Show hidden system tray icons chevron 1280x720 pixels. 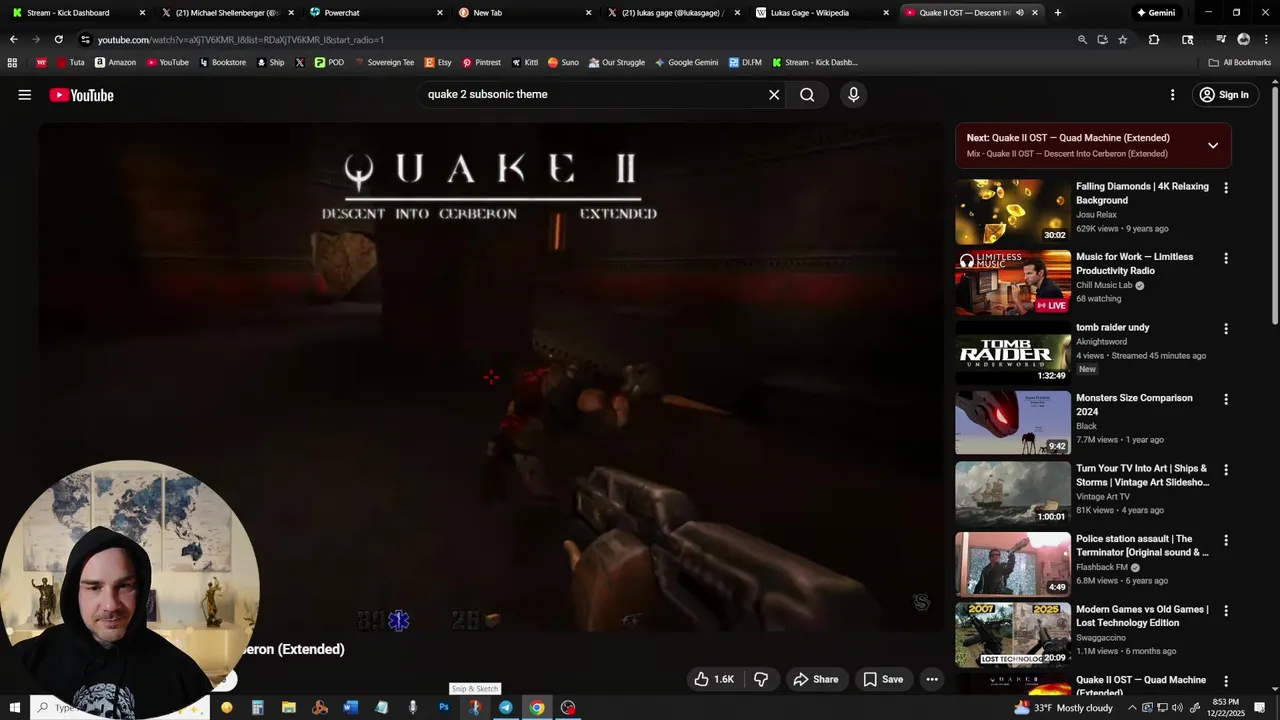pos(1132,707)
